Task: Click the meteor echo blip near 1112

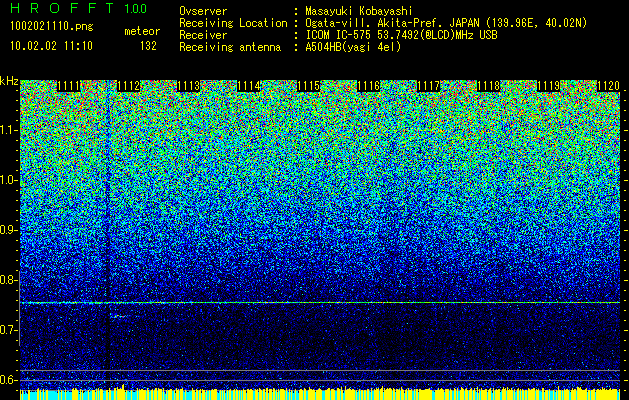Action: click(x=119, y=317)
